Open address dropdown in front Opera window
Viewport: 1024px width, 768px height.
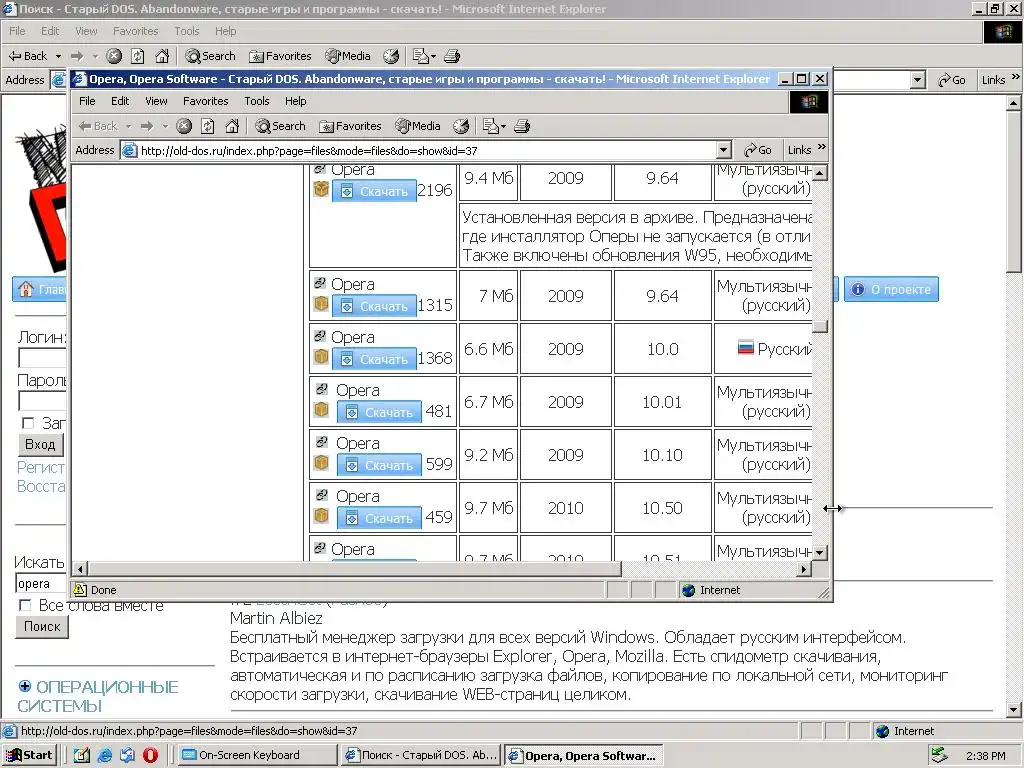pos(723,150)
